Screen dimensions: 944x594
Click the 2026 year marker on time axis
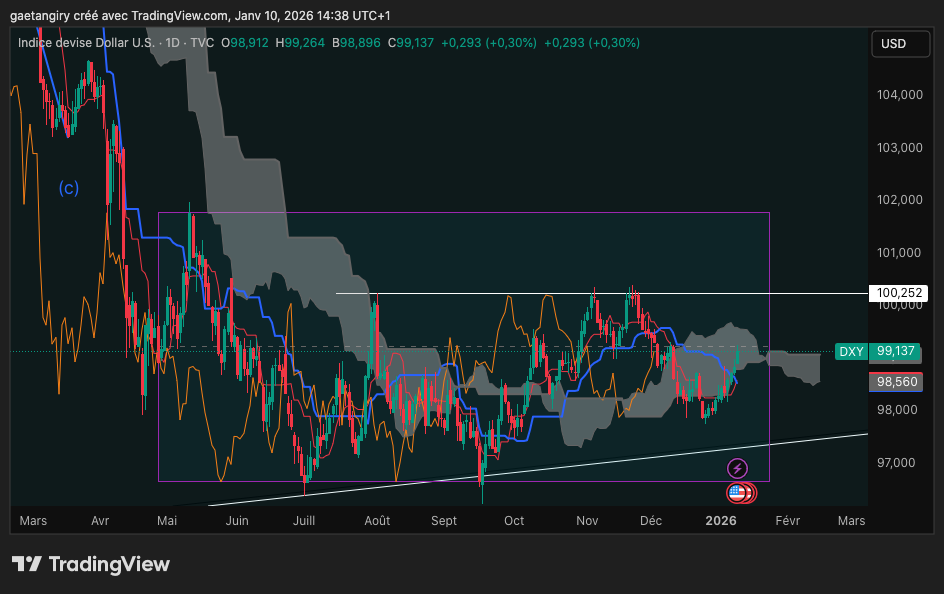[x=721, y=521]
